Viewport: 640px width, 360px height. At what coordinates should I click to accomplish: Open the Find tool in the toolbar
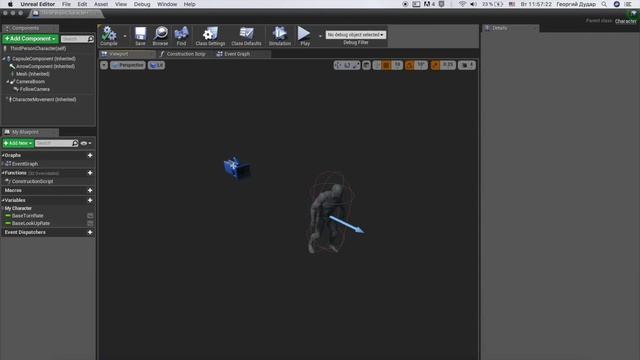pos(181,36)
